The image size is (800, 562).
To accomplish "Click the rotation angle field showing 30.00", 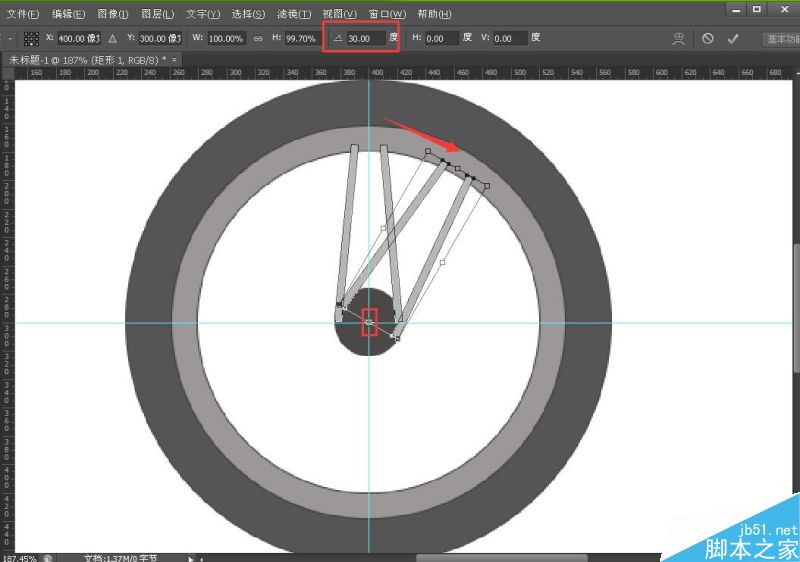I will tap(365, 38).
